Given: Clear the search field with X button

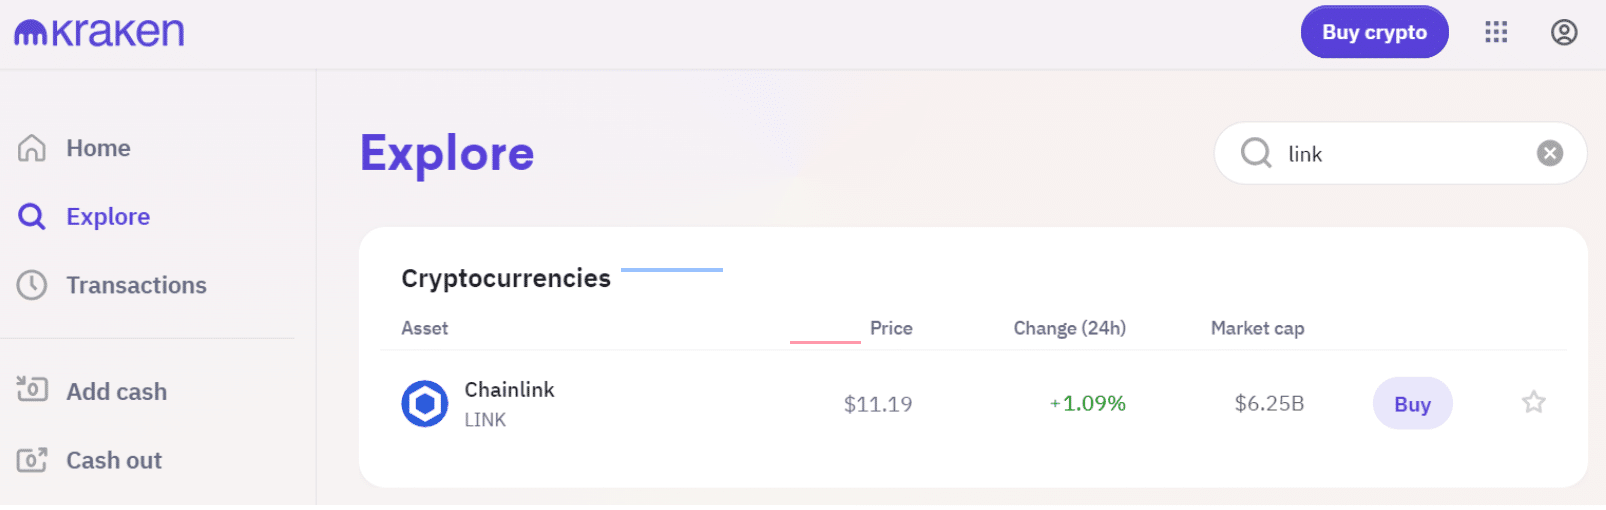Looking at the screenshot, I should (x=1550, y=153).
